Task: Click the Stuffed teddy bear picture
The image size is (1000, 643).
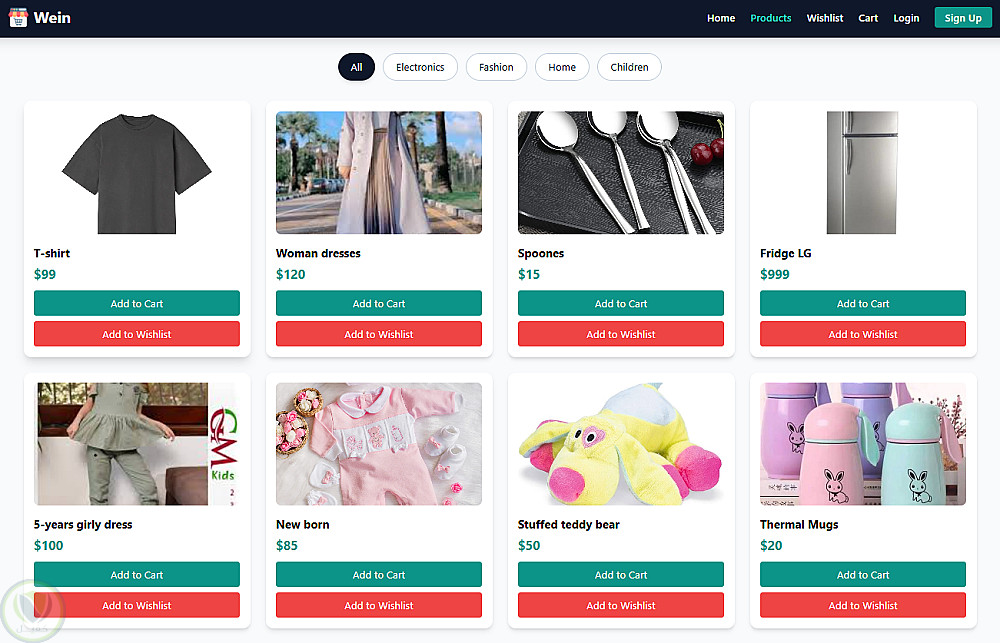Action: point(621,444)
